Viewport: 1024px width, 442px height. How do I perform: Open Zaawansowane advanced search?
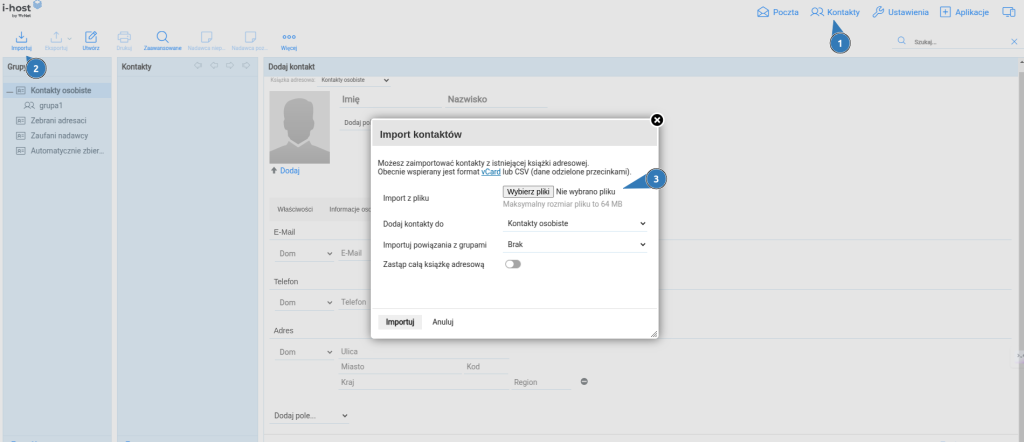(x=163, y=40)
